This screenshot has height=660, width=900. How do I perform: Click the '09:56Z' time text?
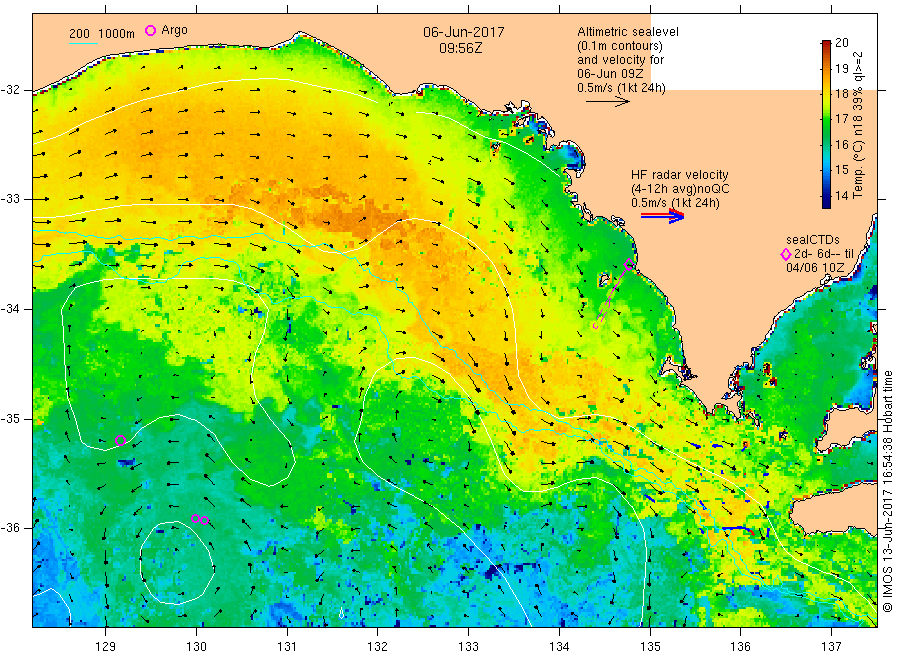point(461,48)
